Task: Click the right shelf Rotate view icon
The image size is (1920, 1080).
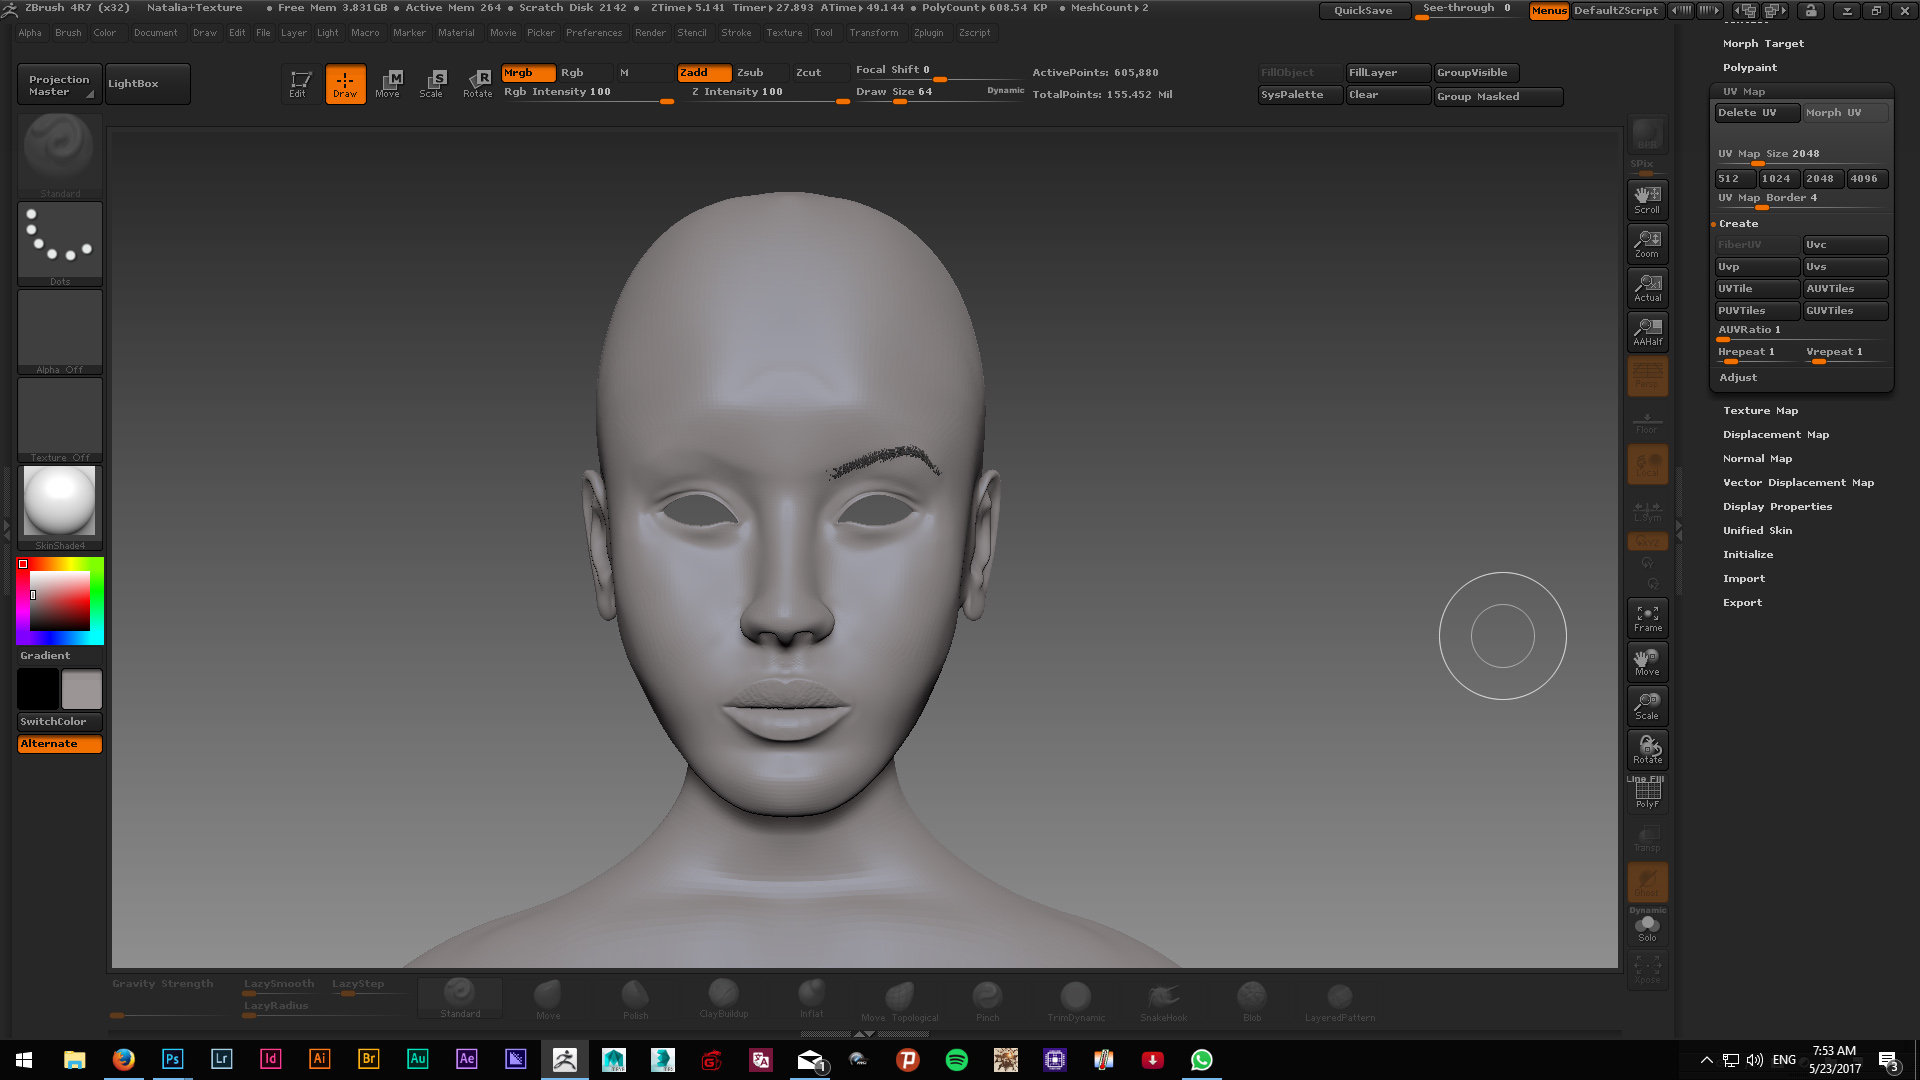Action: (x=1647, y=750)
